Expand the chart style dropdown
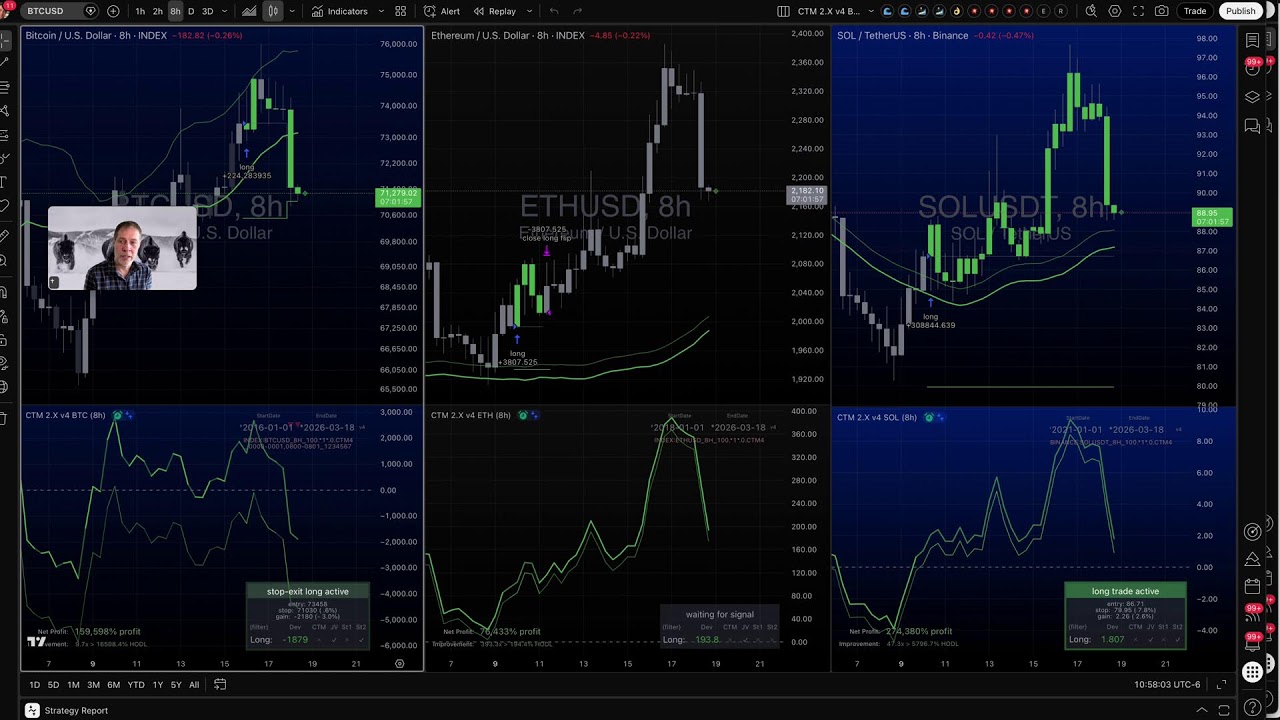 (x=291, y=11)
